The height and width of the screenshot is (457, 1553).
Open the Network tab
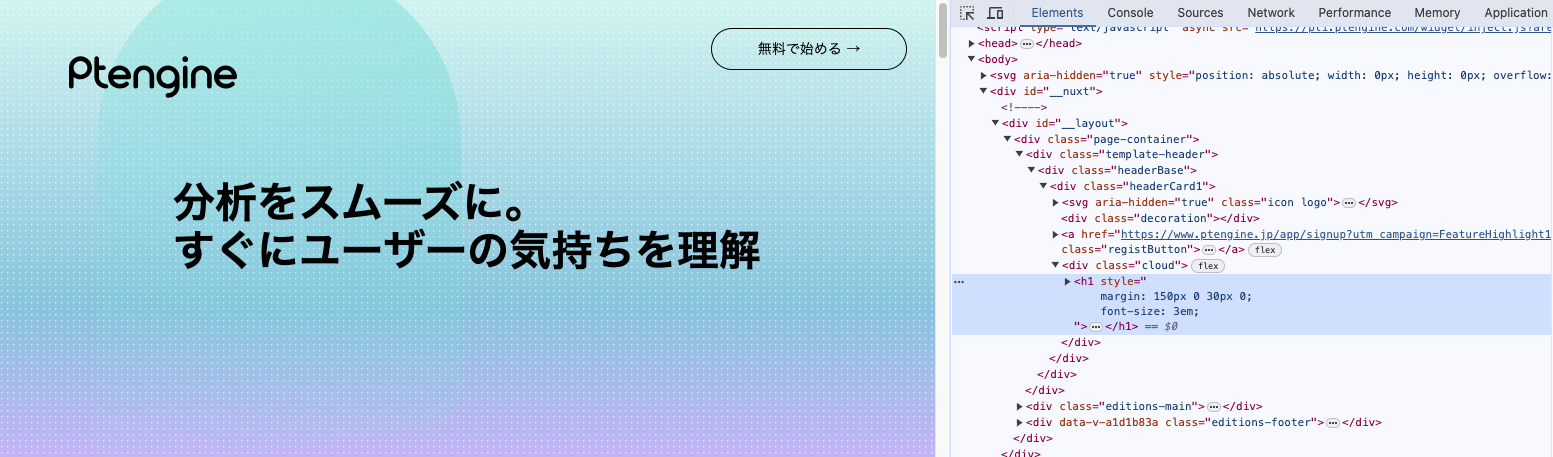1270,13
